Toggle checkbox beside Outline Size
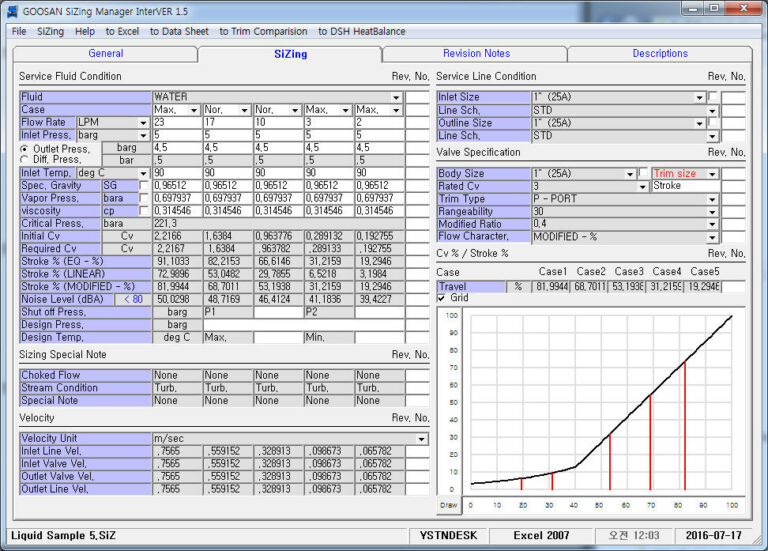 (x=713, y=122)
